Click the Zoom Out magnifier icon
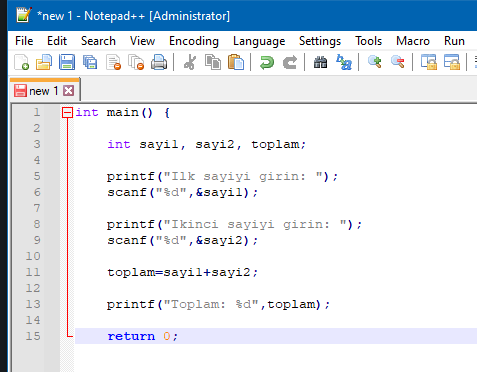Screen dimensions: 477x372 (x=398, y=62)
